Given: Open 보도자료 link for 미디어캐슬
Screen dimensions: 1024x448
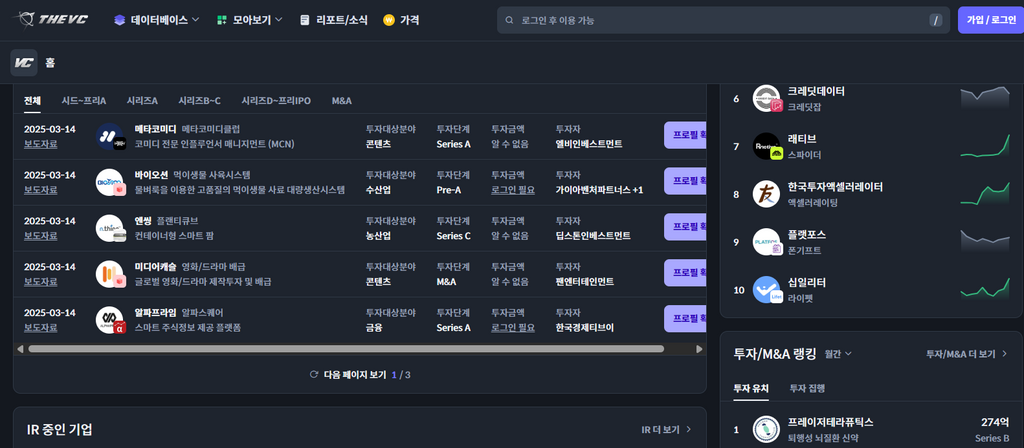Looking at the screenshot, I should click(x=40, y=281).
